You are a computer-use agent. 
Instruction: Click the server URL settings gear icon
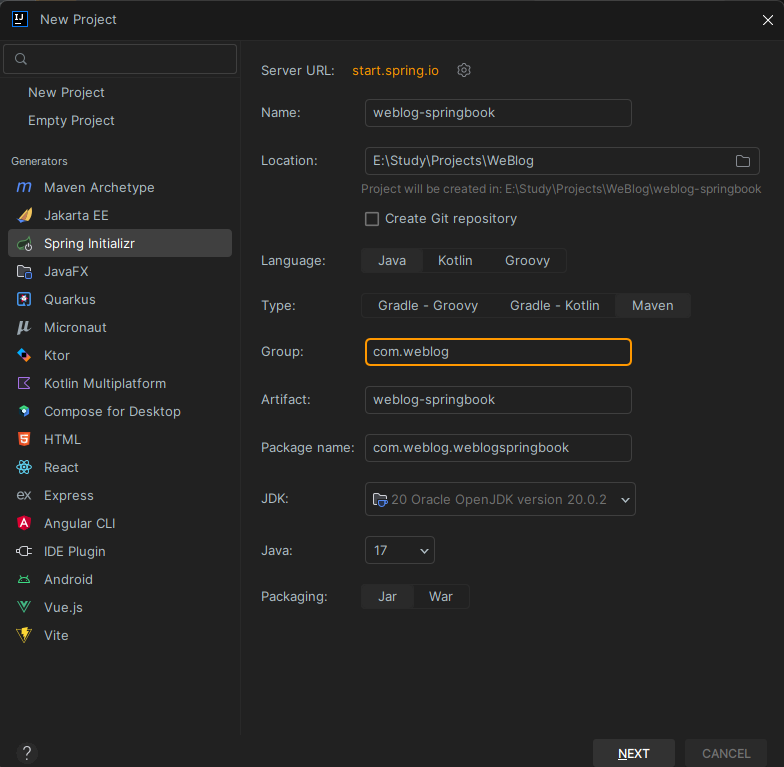[x=464, y=70]
